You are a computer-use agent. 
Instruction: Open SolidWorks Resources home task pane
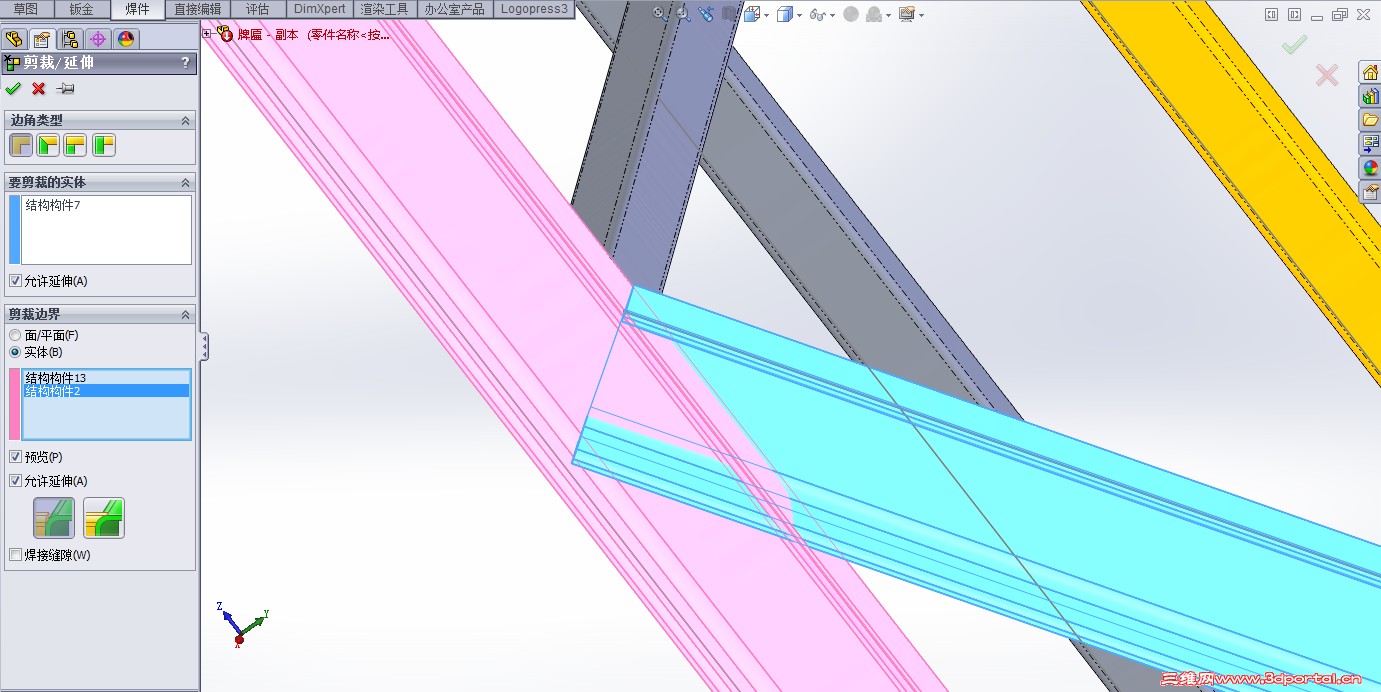[1369, 72]
